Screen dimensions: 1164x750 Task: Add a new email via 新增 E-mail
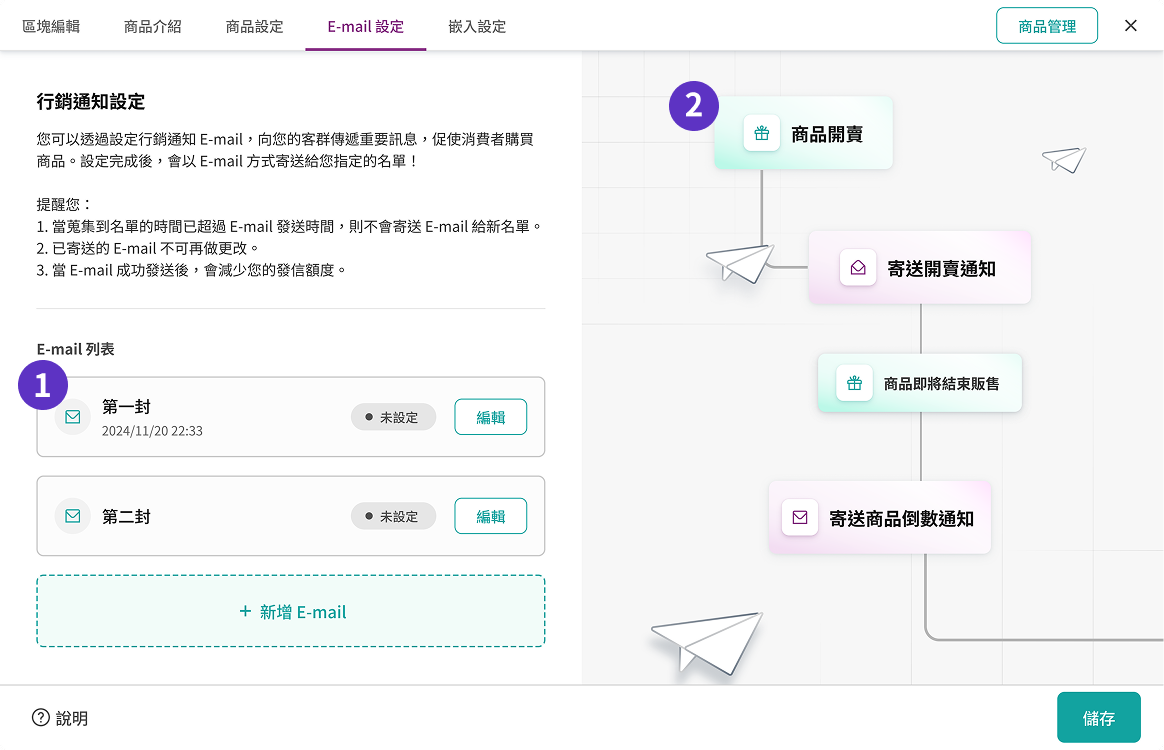[x=291, y=611]
